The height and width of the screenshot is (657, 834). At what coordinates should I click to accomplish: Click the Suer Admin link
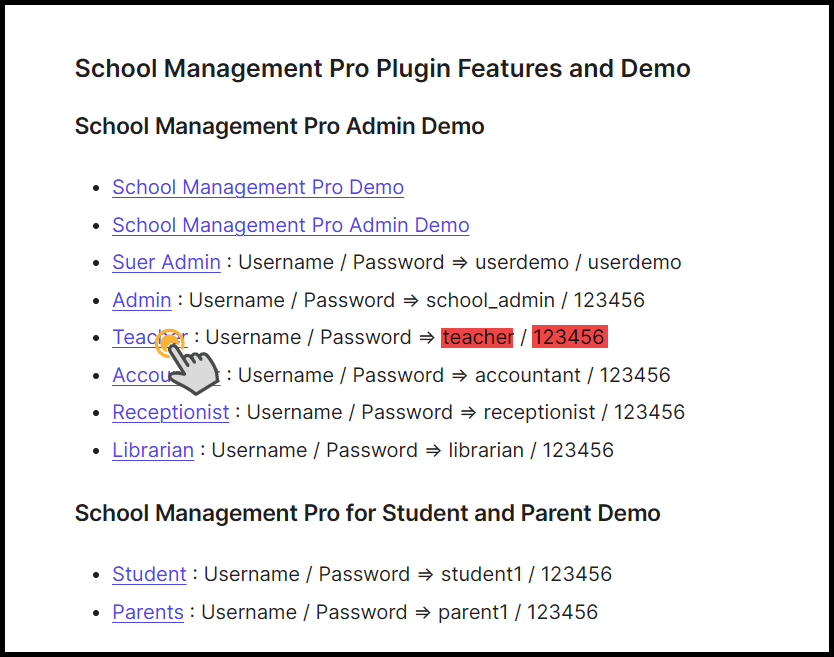166,262
